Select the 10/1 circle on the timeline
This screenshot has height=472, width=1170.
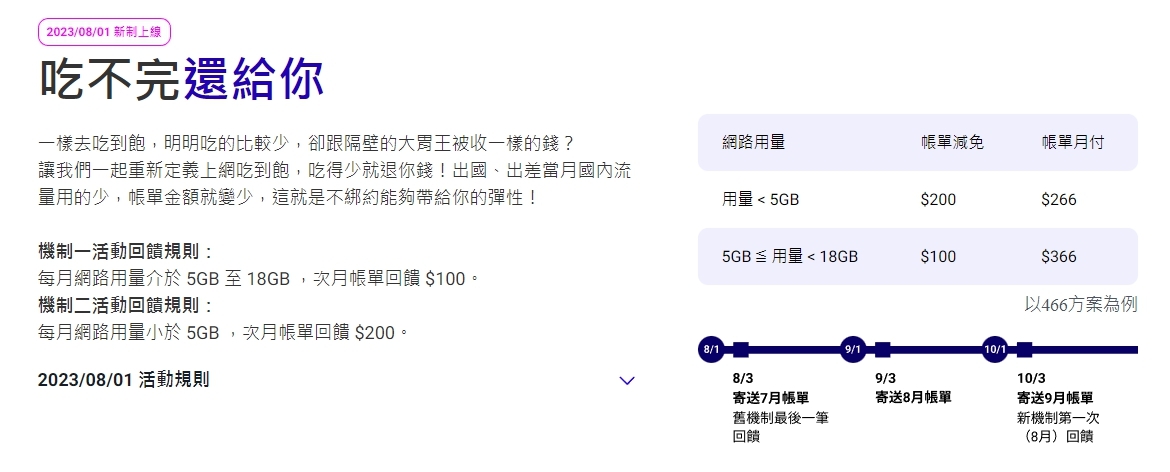tap(996, 350)
